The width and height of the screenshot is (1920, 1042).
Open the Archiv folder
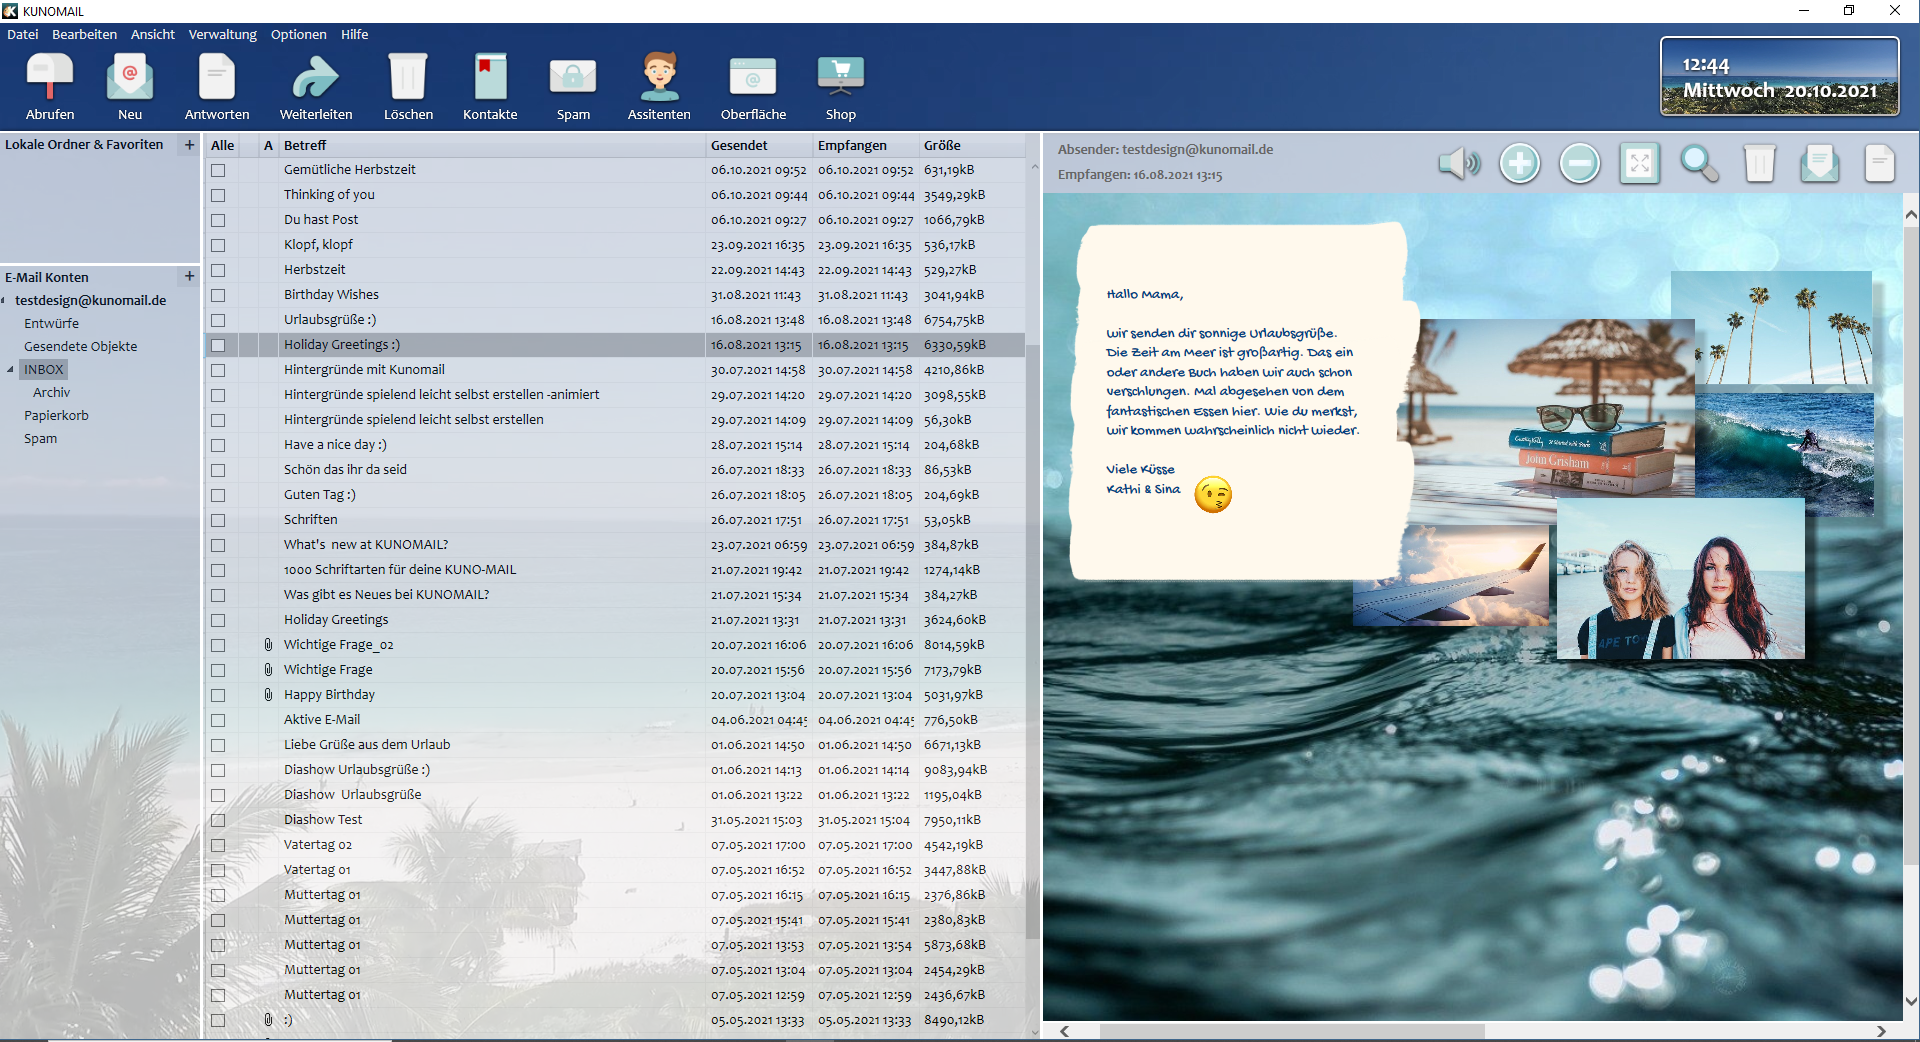pyautogui.click(x=51, y=392)
